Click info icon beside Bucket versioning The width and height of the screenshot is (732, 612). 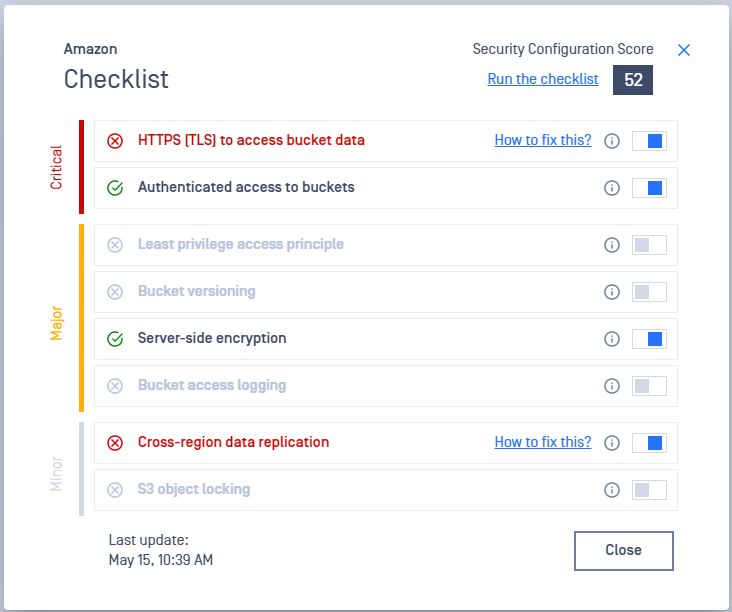(x=612, y=292)
